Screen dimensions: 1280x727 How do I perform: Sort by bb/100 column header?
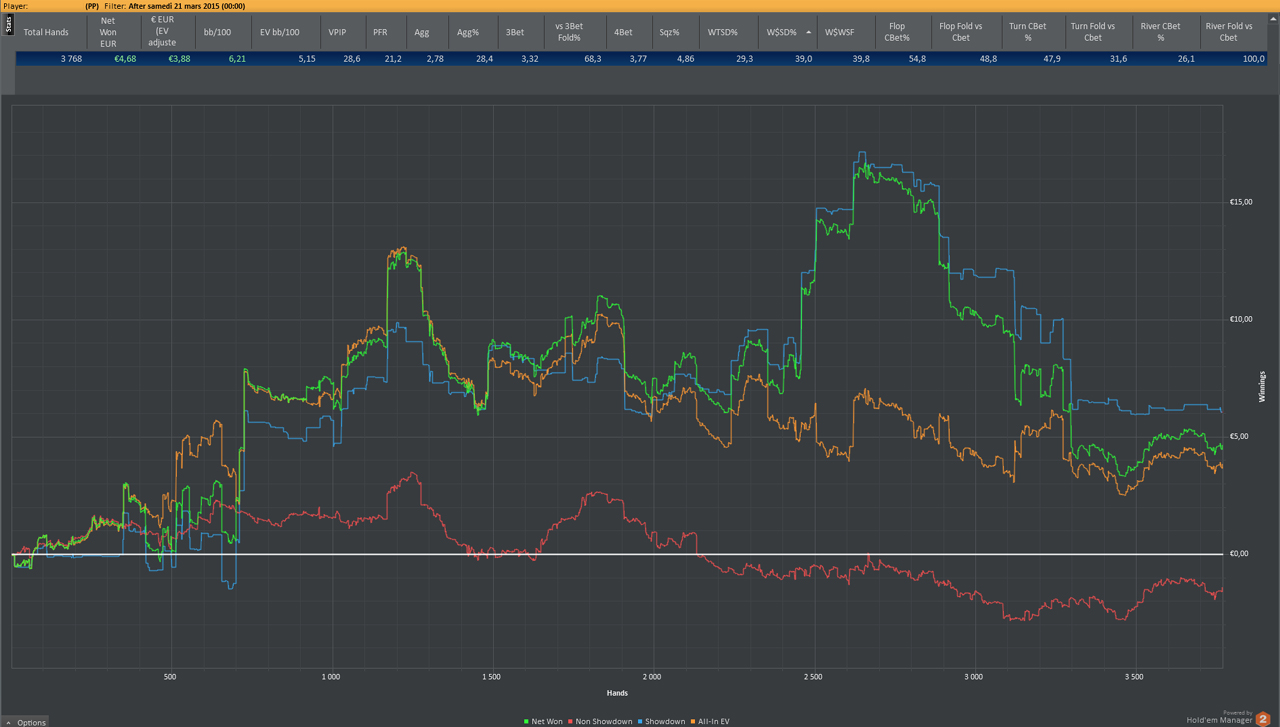tap(223, 32)
